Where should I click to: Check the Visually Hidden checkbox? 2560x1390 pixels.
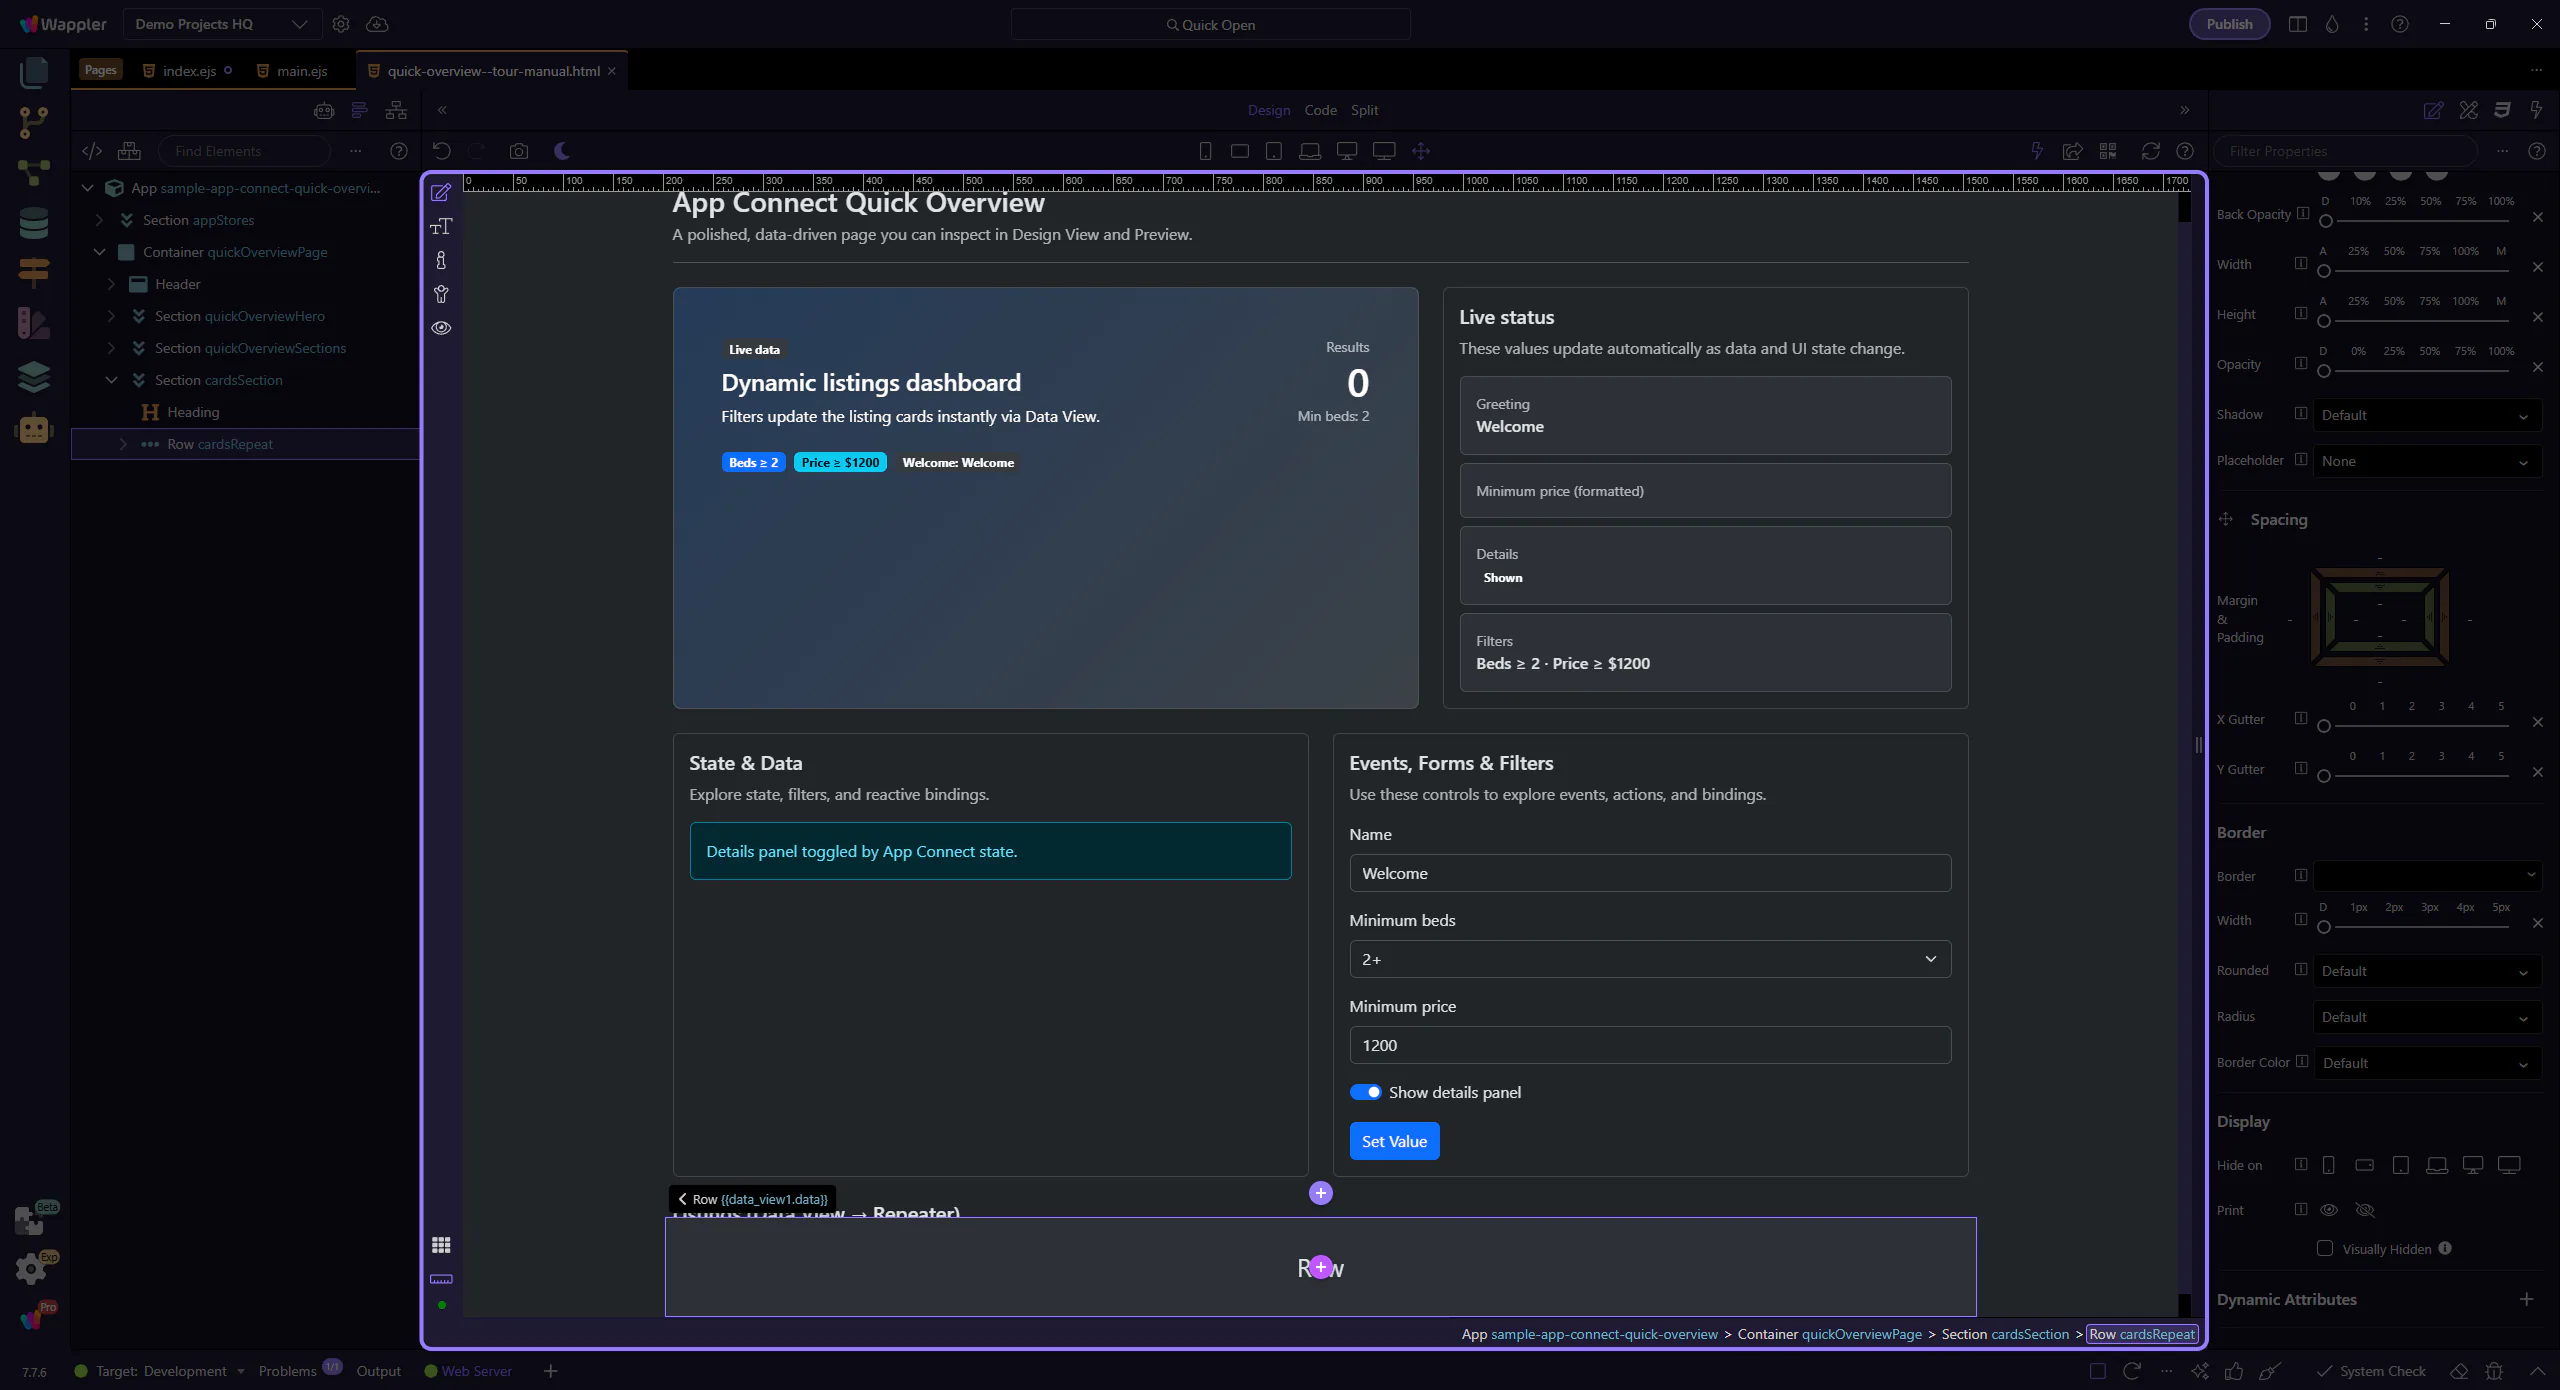coord(2325,1248)
